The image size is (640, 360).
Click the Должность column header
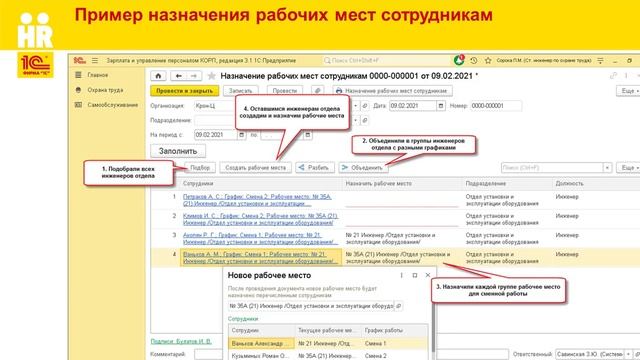coord(596,184)
